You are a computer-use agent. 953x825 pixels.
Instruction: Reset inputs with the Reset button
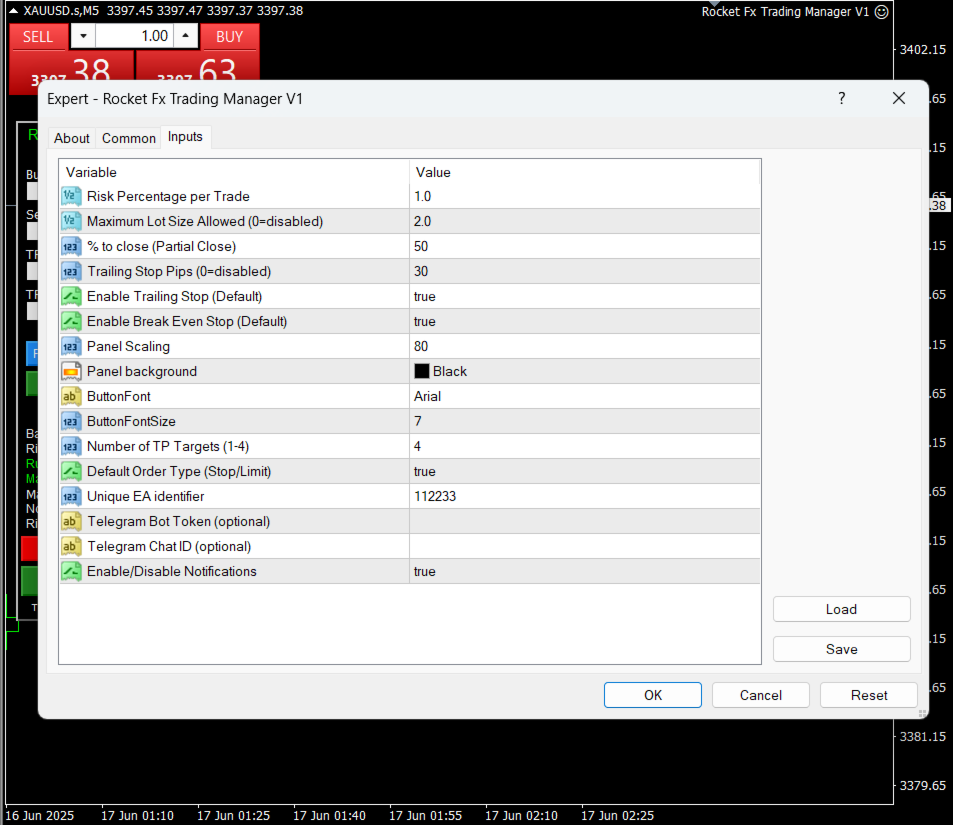(869, 695)
